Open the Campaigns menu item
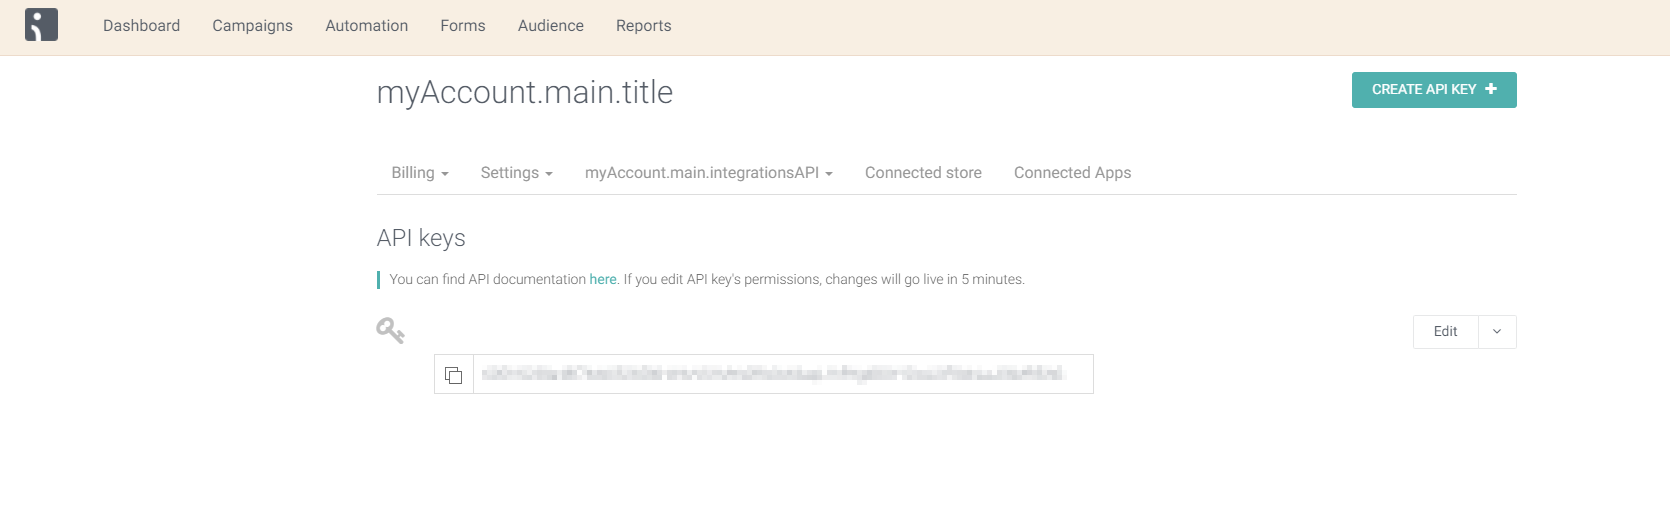This screenshot has height=506, width=1670. click(x=252, y=26)
